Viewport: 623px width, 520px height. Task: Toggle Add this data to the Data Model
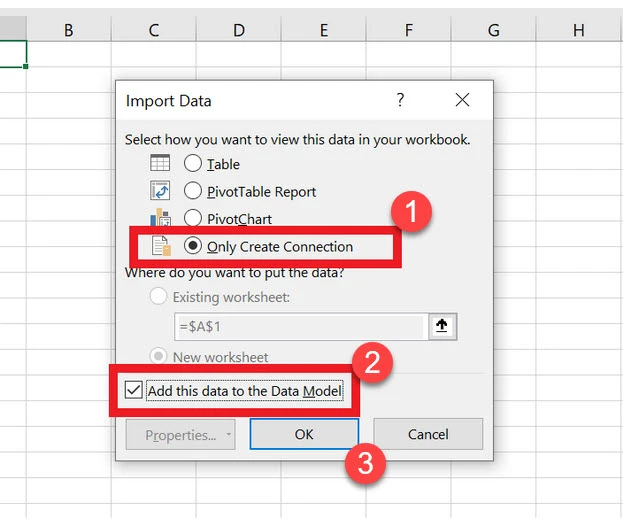point(134,390)
